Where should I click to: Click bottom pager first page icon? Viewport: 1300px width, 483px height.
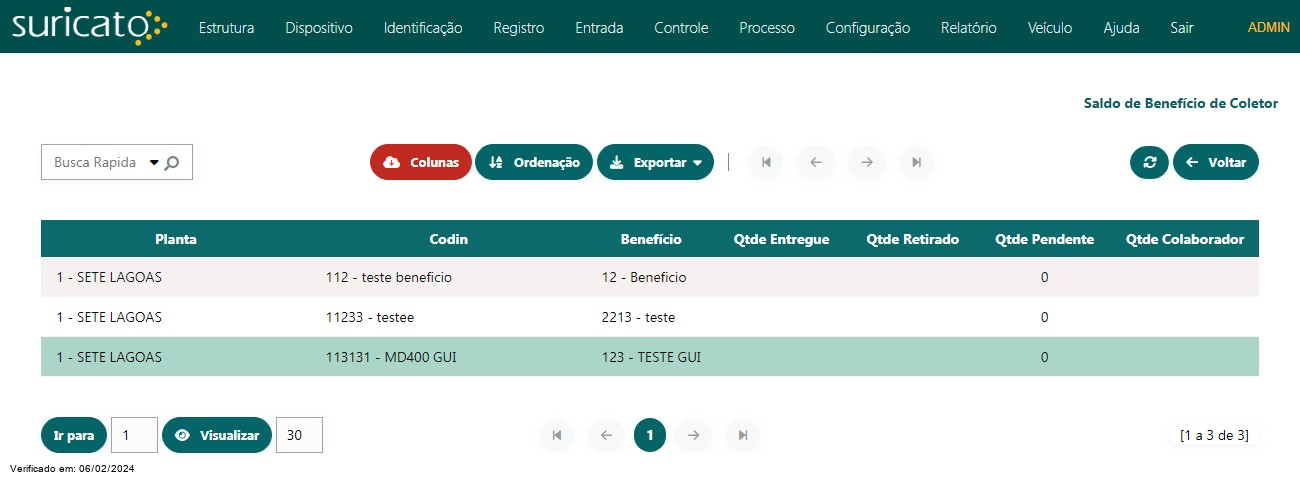557,435
